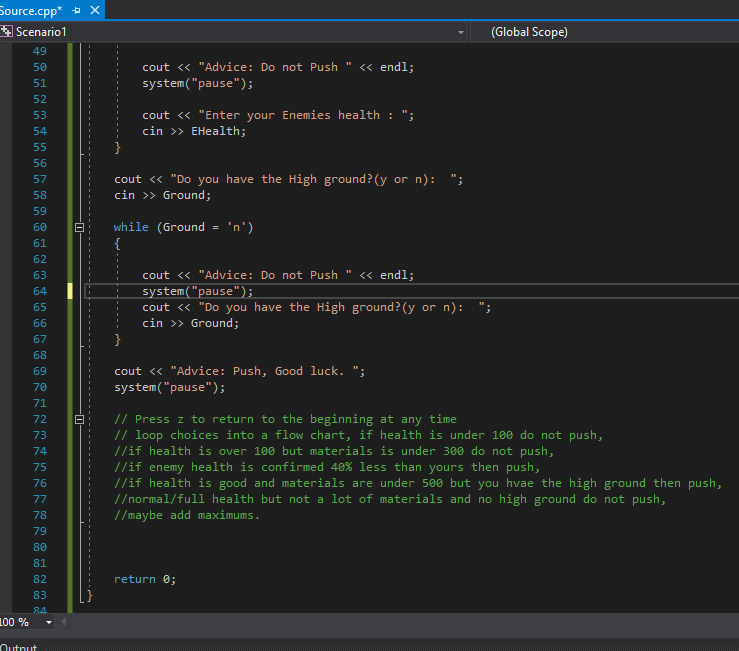Screen dimensions: 739x651
Task: Click the Scenario1 project icon
Action: (8, 32)
